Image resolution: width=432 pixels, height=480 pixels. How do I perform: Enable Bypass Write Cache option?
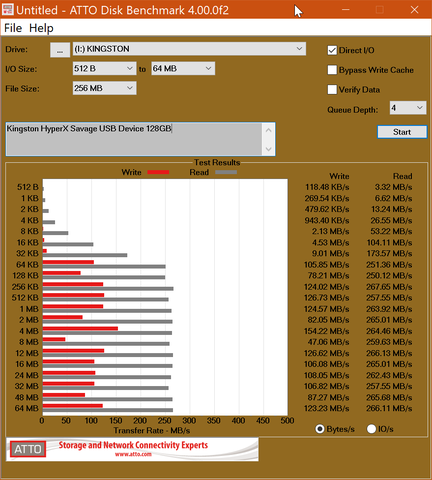coord(332,70)
